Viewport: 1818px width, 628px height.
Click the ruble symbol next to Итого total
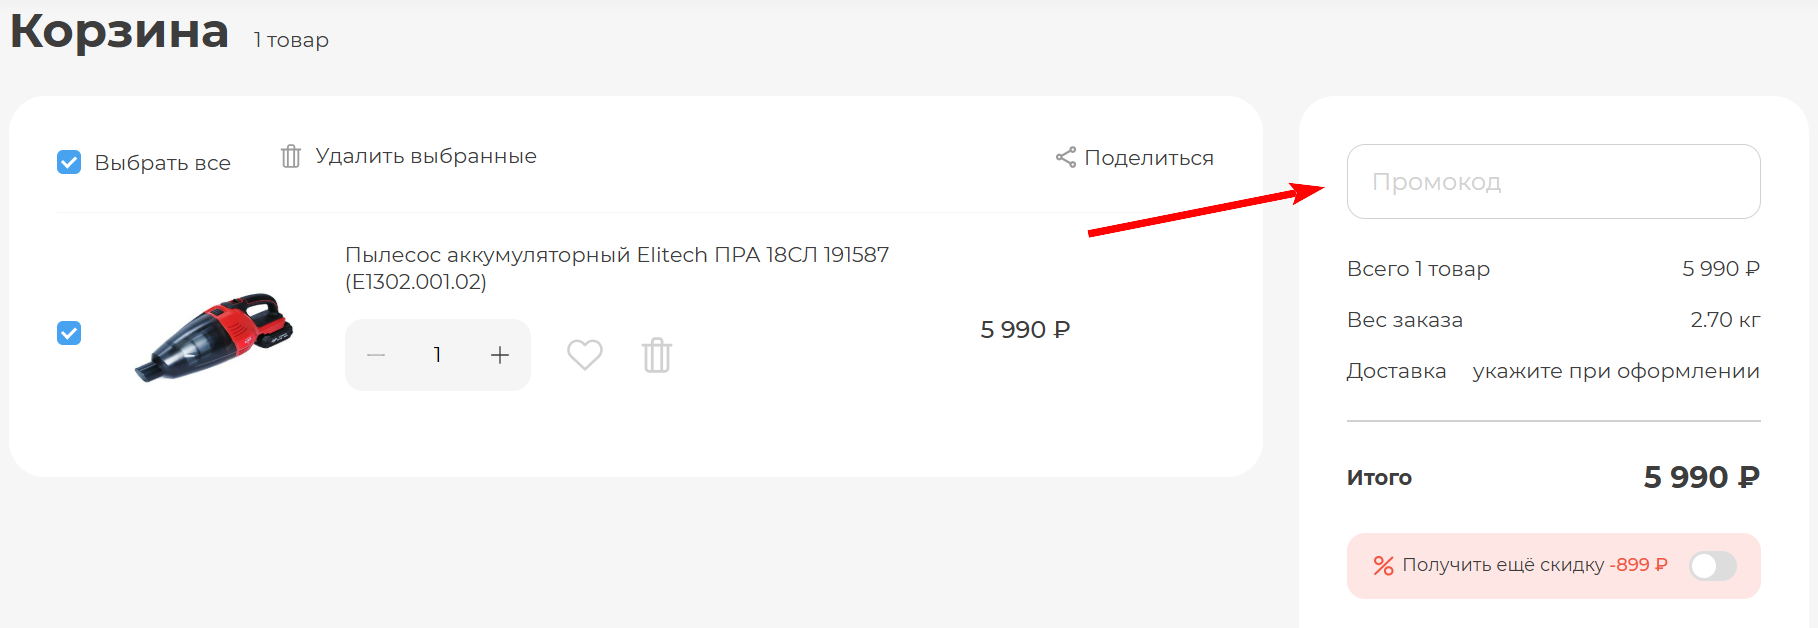1747,477
